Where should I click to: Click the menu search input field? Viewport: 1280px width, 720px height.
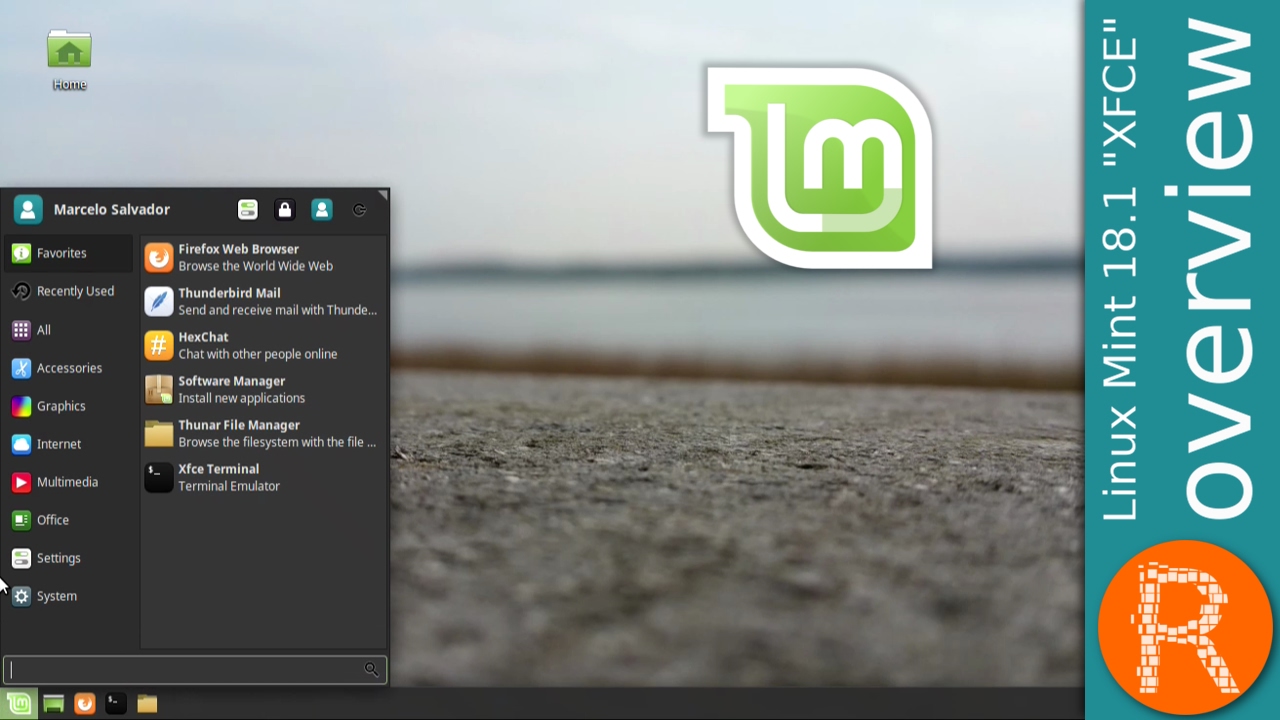coord(194,670)
